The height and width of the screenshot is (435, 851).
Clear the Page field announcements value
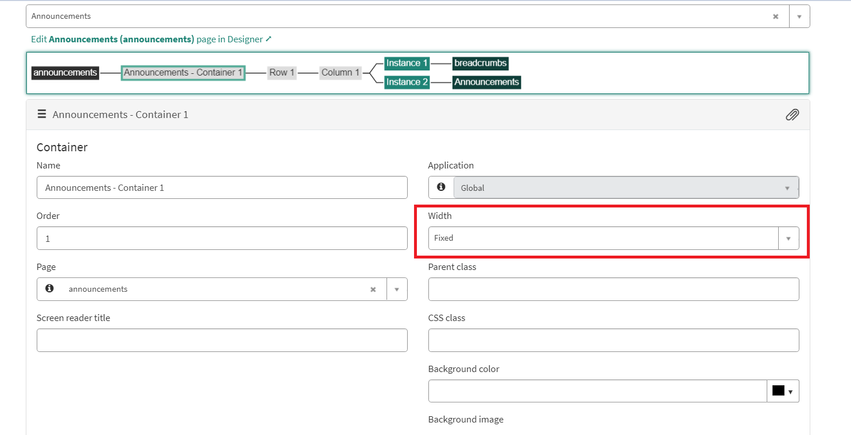click(x=373, y=289)
